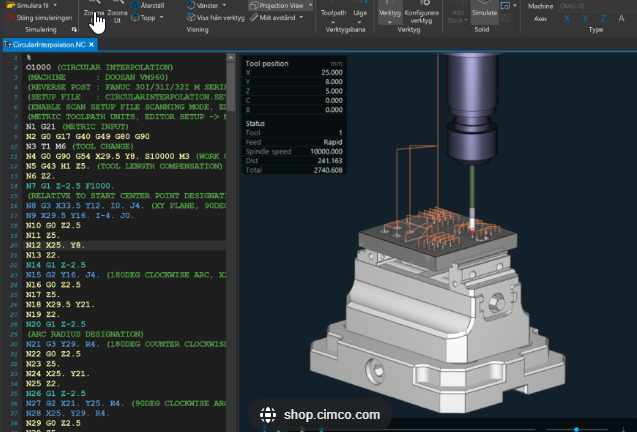Expand the Mät avstånd dropdown arrow

pyautogui.click(x=301, y=17)
